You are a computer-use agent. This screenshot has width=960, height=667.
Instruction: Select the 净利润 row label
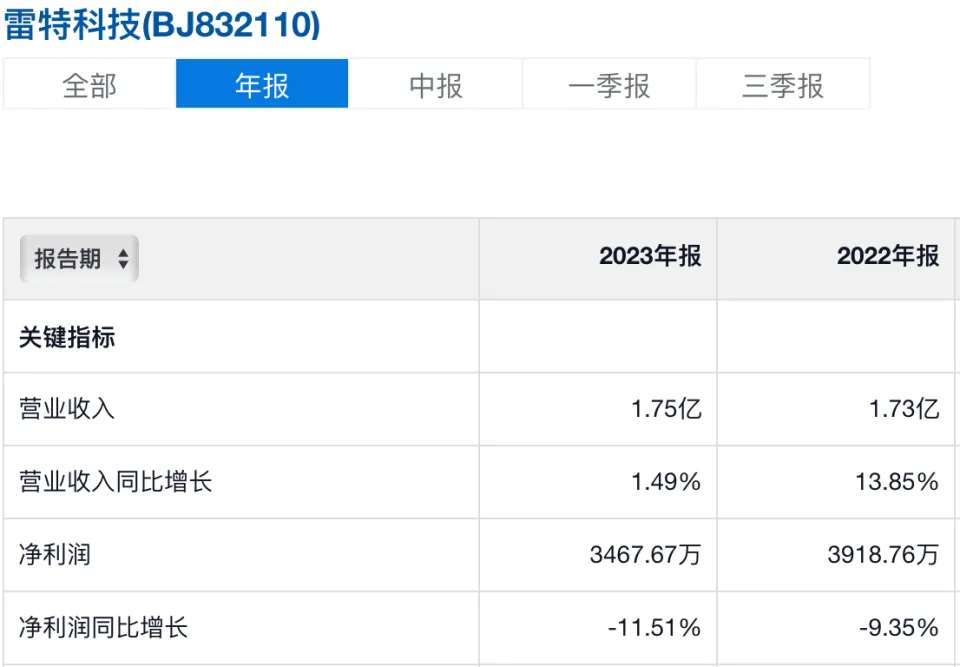55,554
